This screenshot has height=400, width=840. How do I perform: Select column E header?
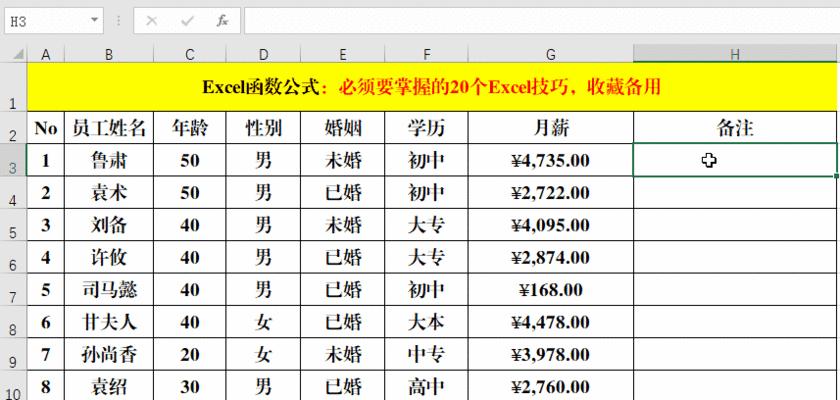coord(343,54)
